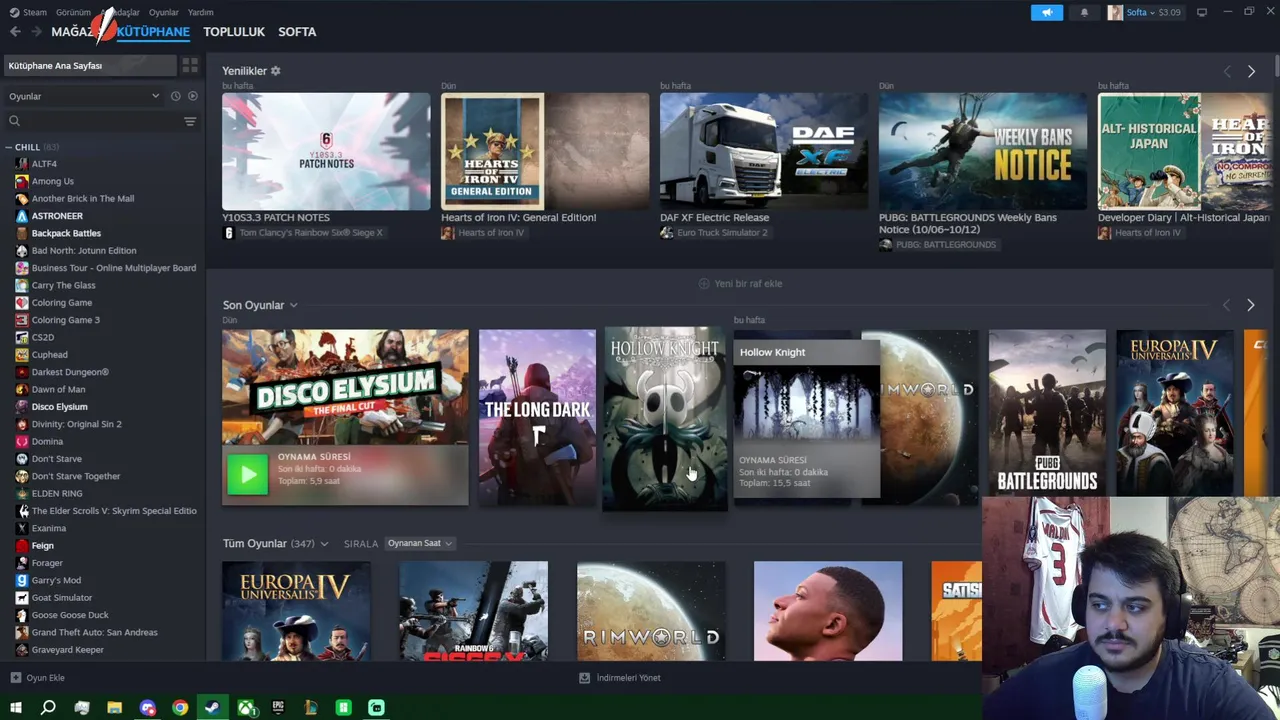Toggle sort by recent activity clock
Screen dimensions: 1280x720
pyautogui.click(x=175, y=96)
